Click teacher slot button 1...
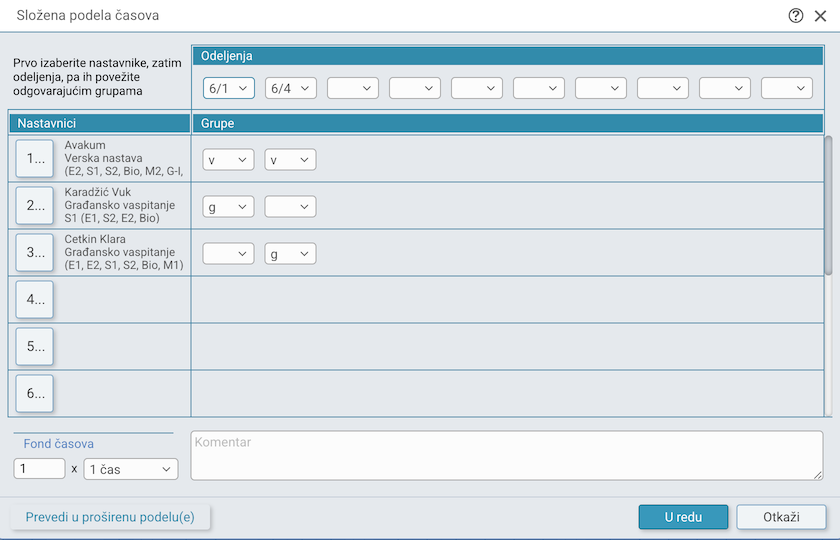 point(35,159)
